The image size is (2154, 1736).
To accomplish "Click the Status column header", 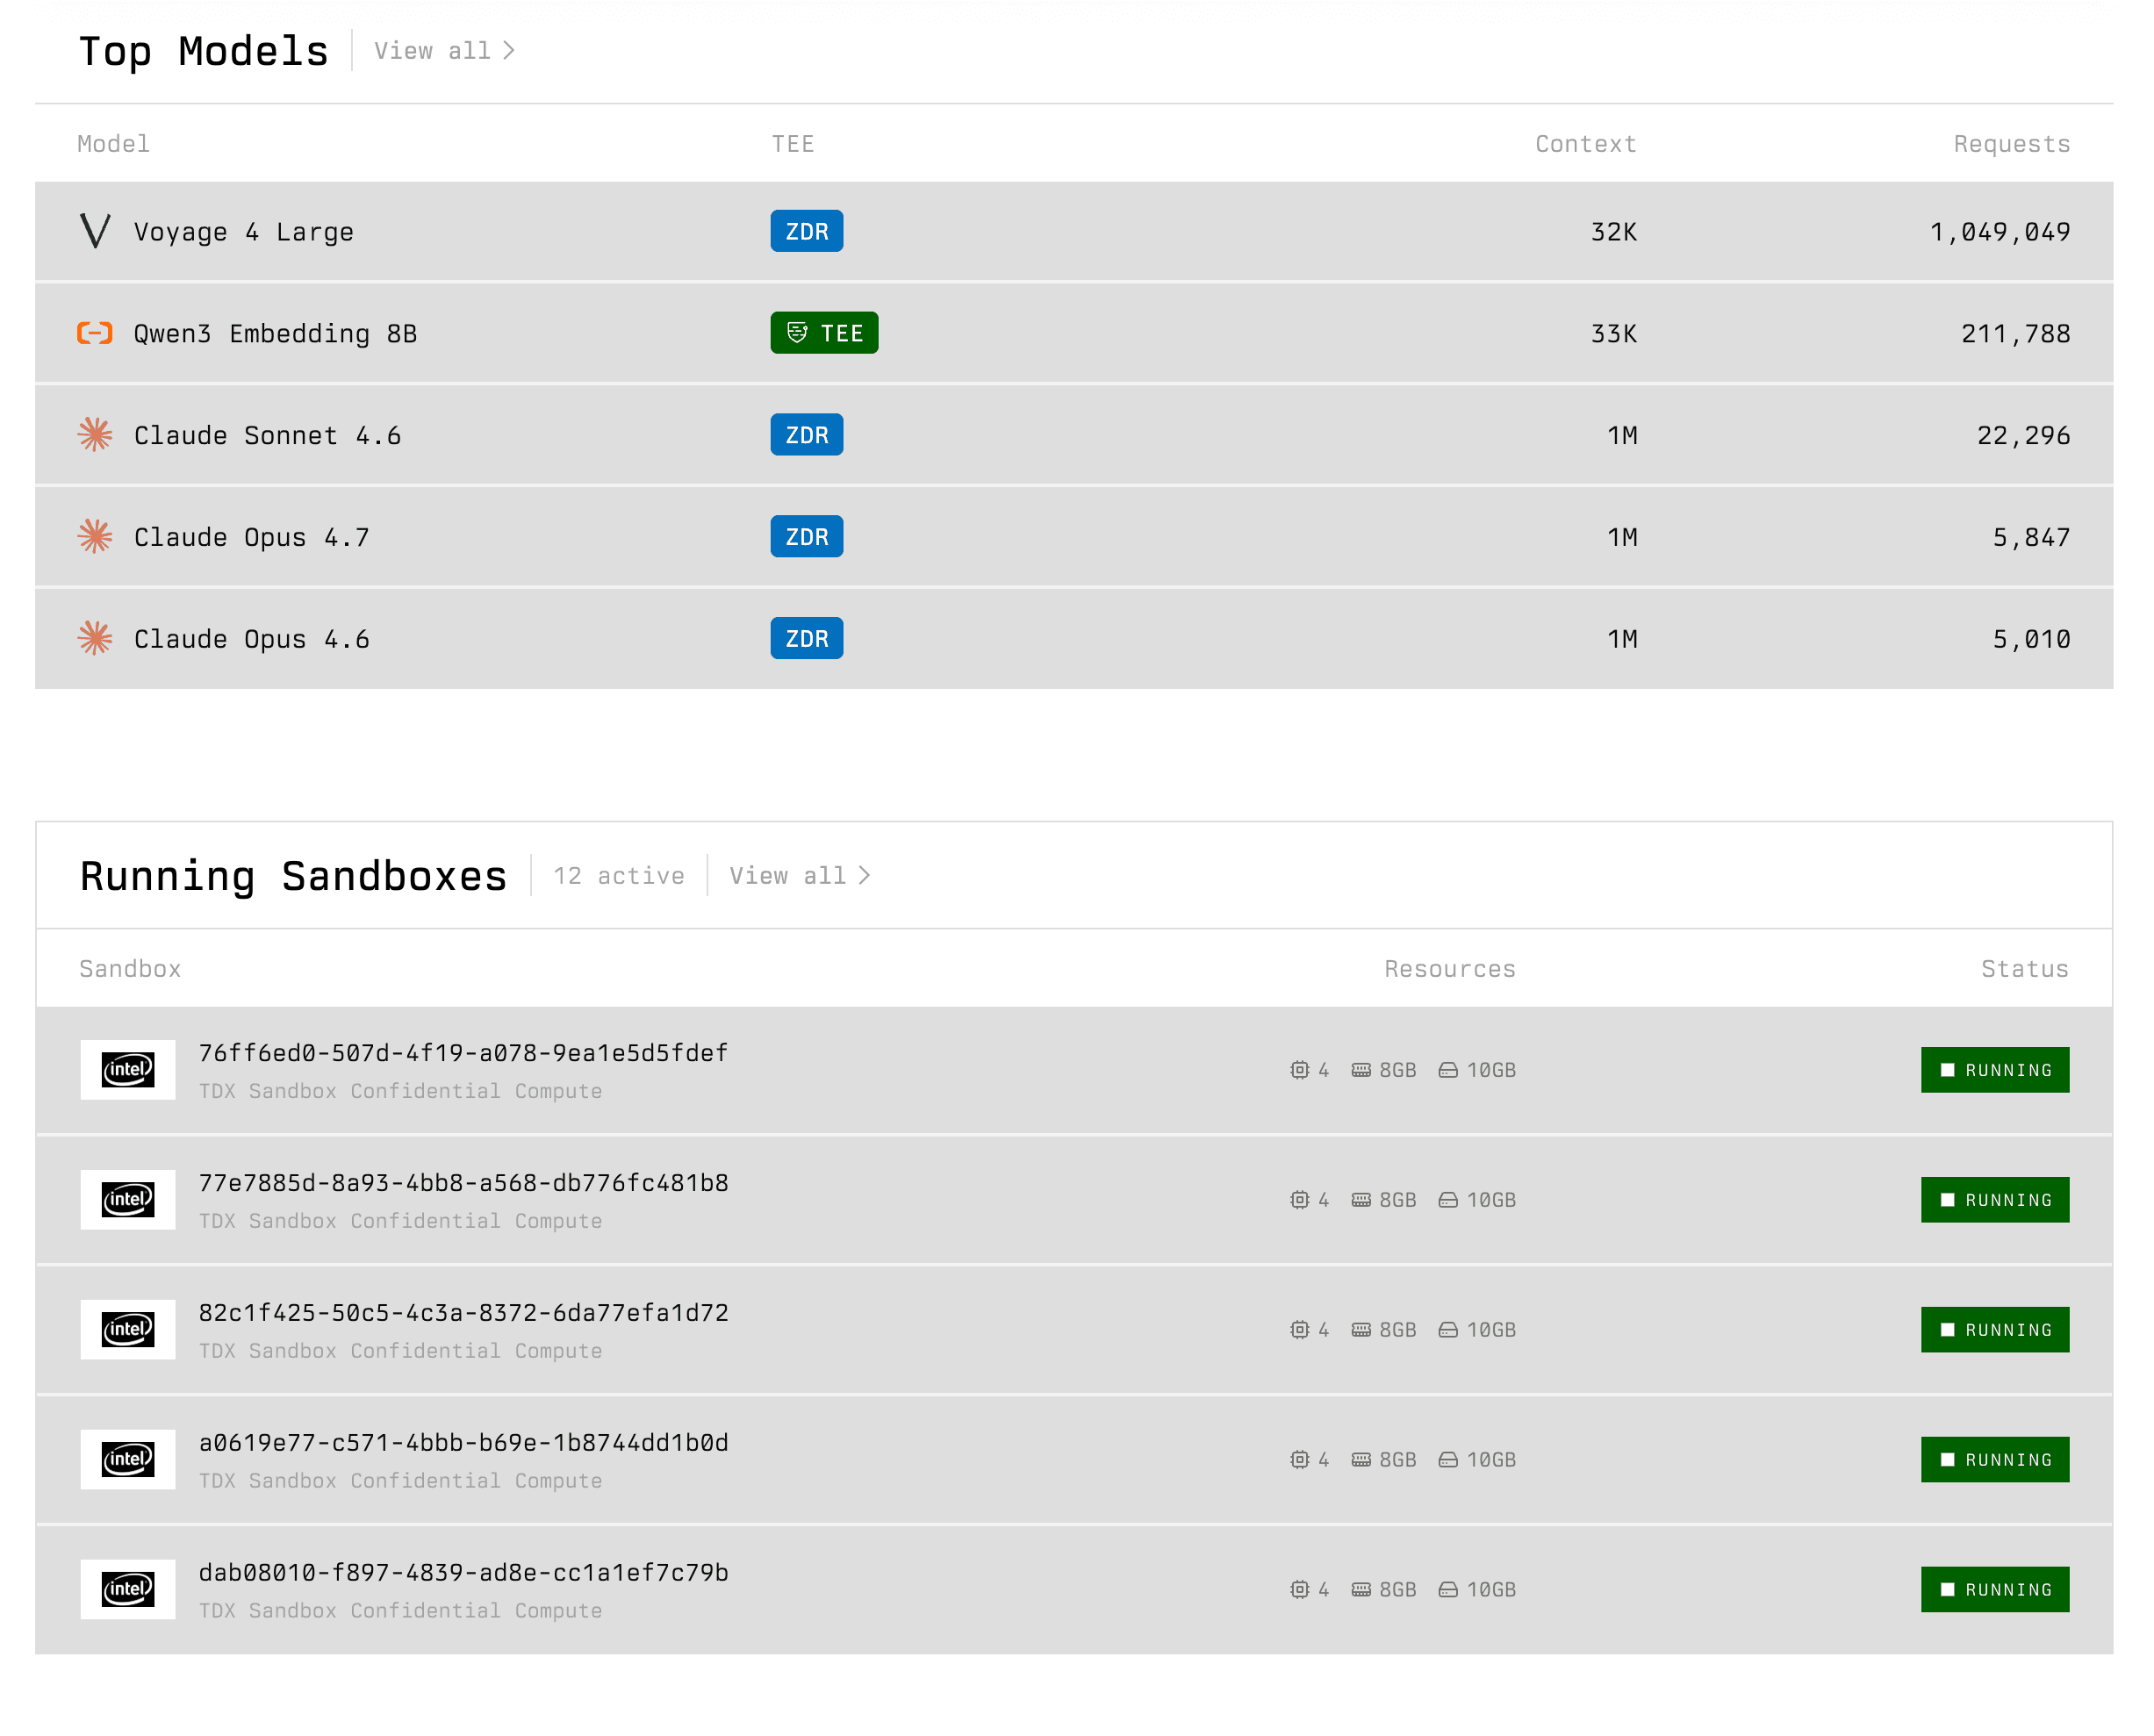I will point(2025,969).
